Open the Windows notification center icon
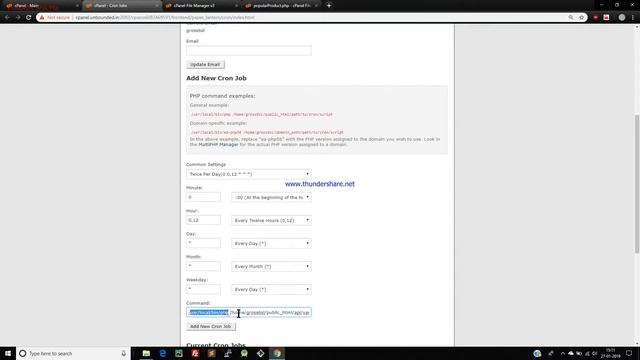 629,353
